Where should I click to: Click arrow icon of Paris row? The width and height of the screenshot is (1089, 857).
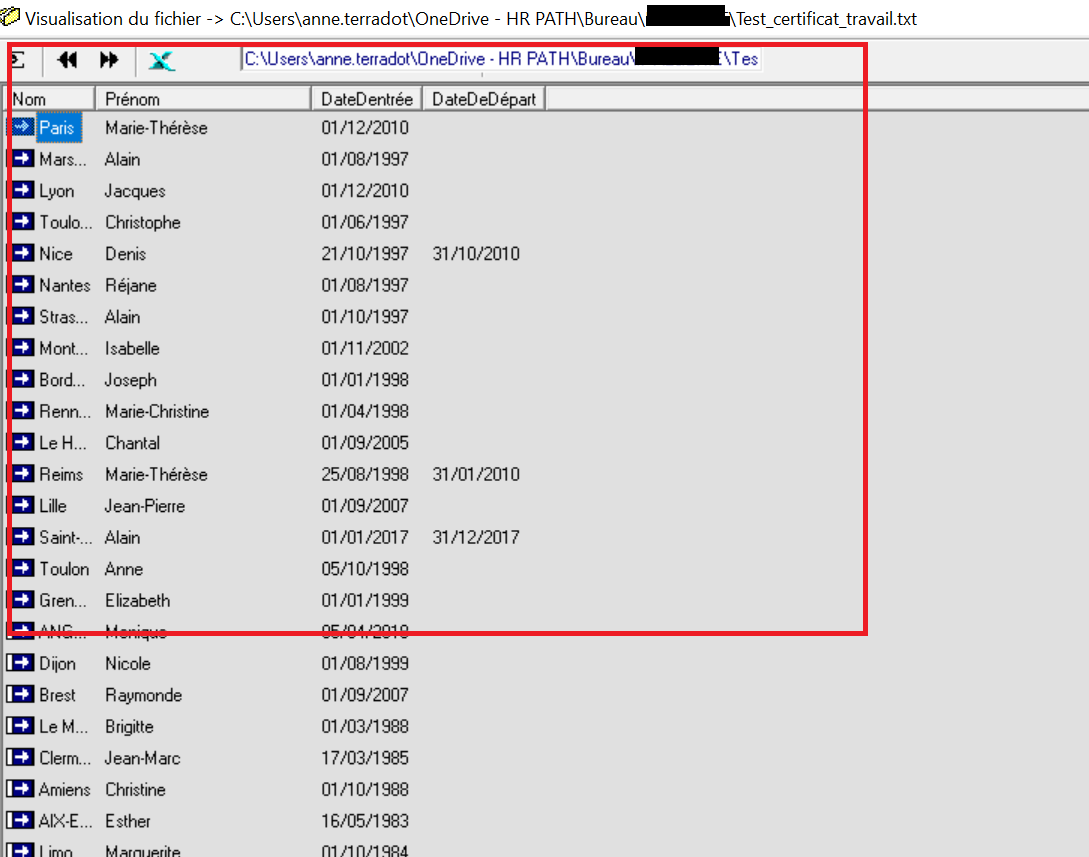pyautogui.click(x=21, y=128)
